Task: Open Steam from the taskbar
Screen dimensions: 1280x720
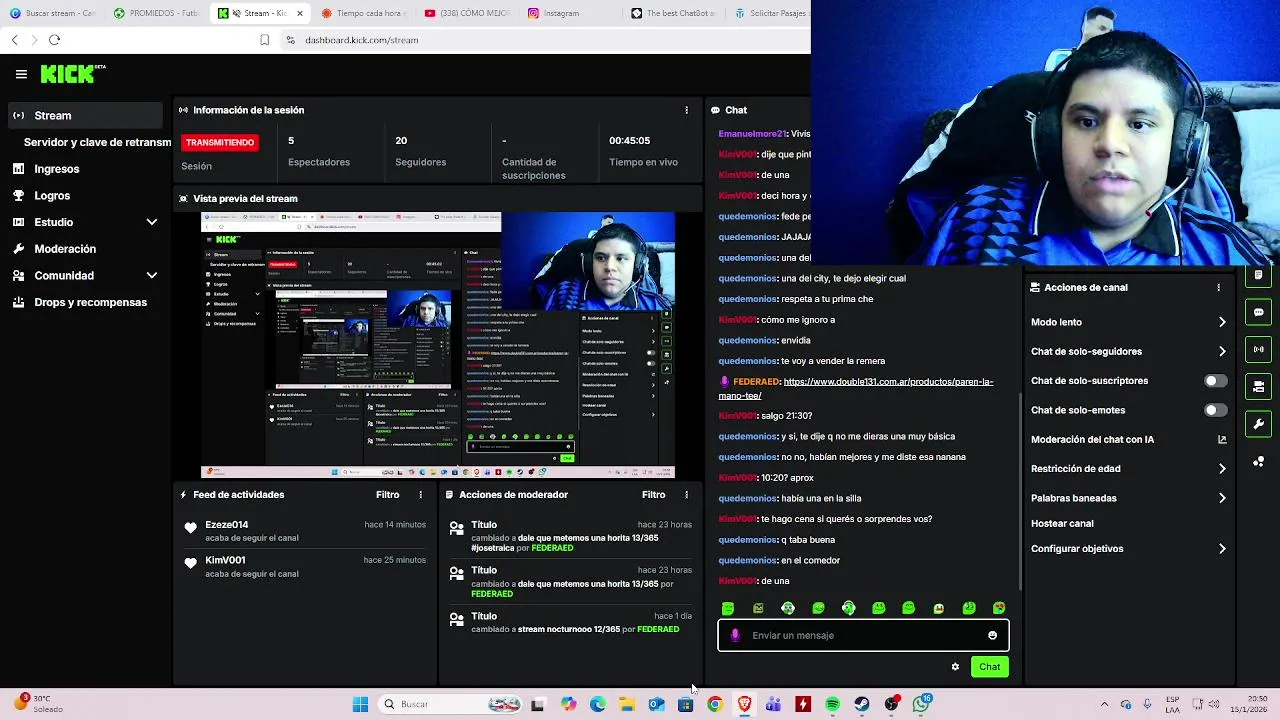Action: click(861, 704)
